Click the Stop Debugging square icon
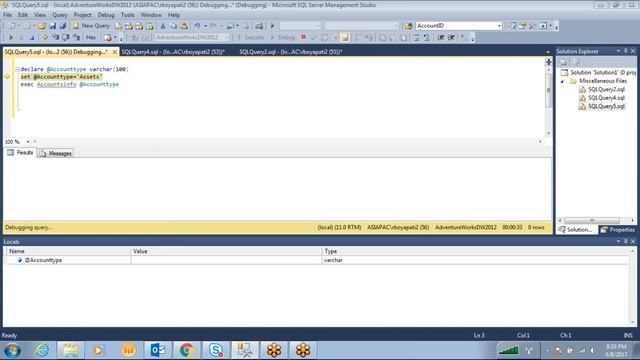 (31, 38)
